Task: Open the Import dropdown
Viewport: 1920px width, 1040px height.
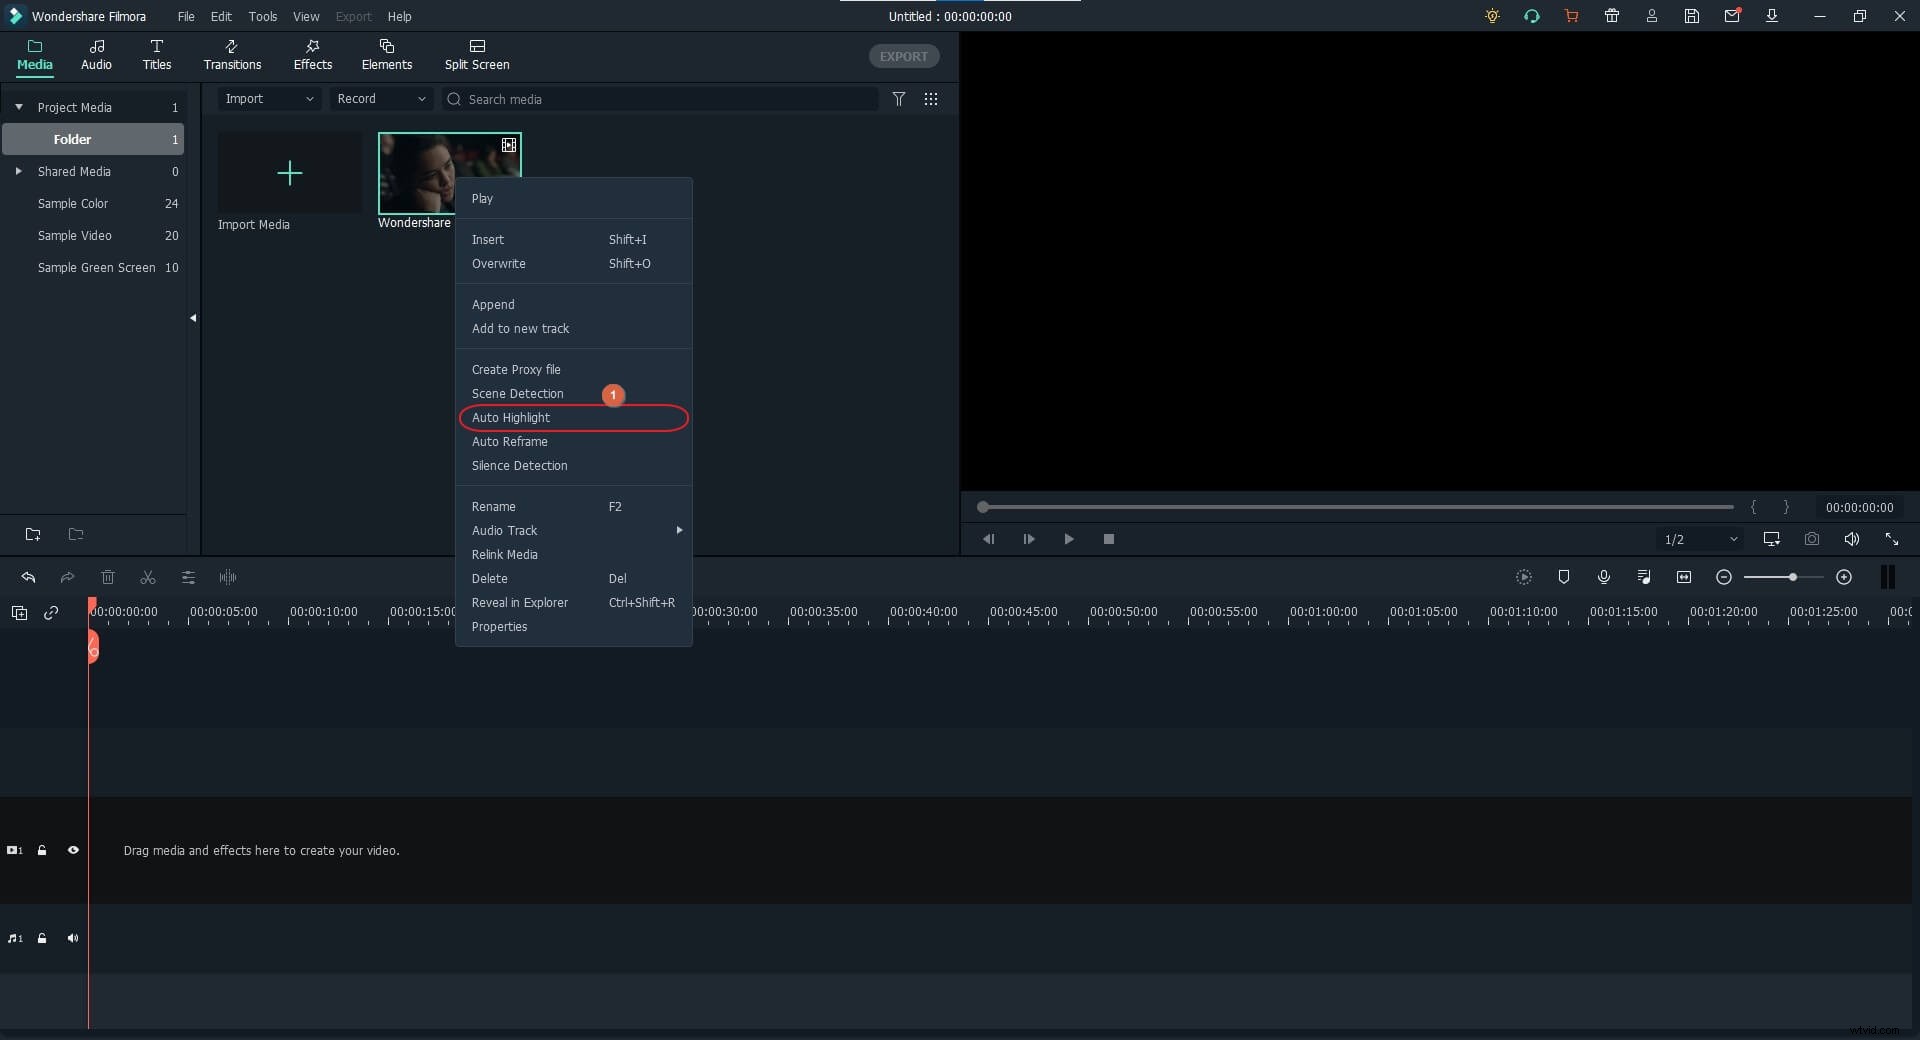Action: point(268,99)
